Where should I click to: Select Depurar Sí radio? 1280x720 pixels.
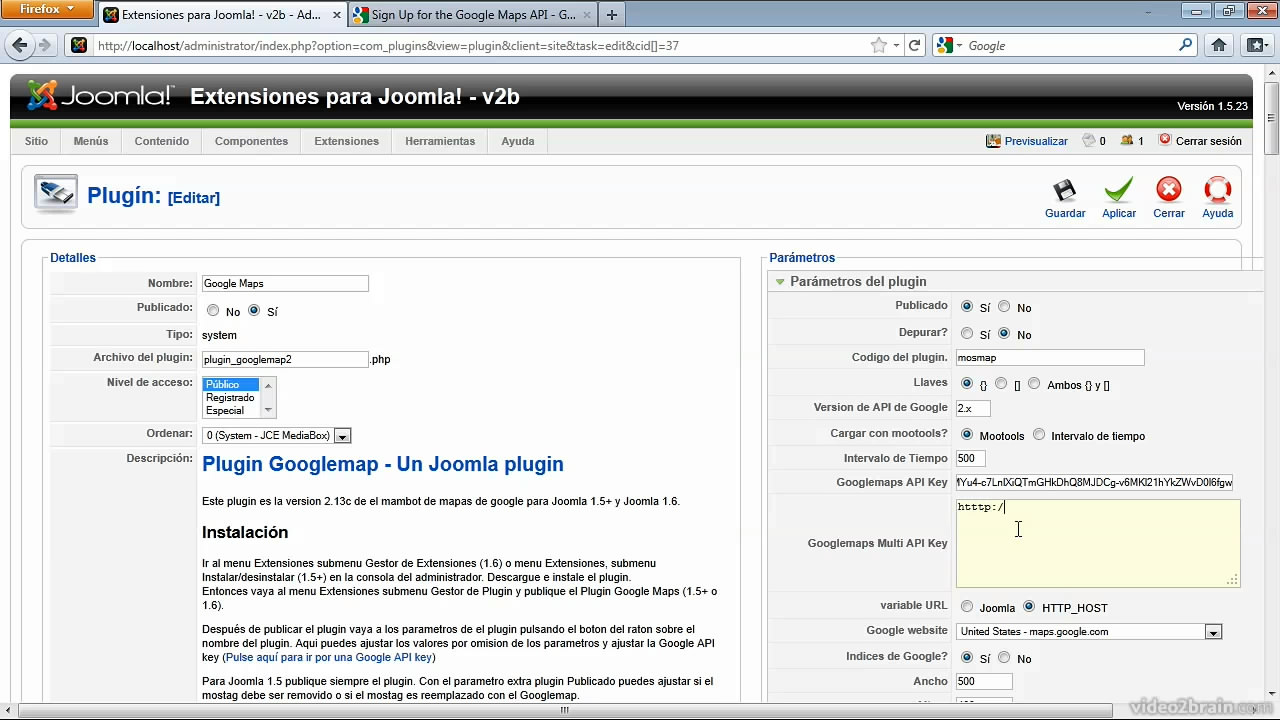[x=967, y=333]
